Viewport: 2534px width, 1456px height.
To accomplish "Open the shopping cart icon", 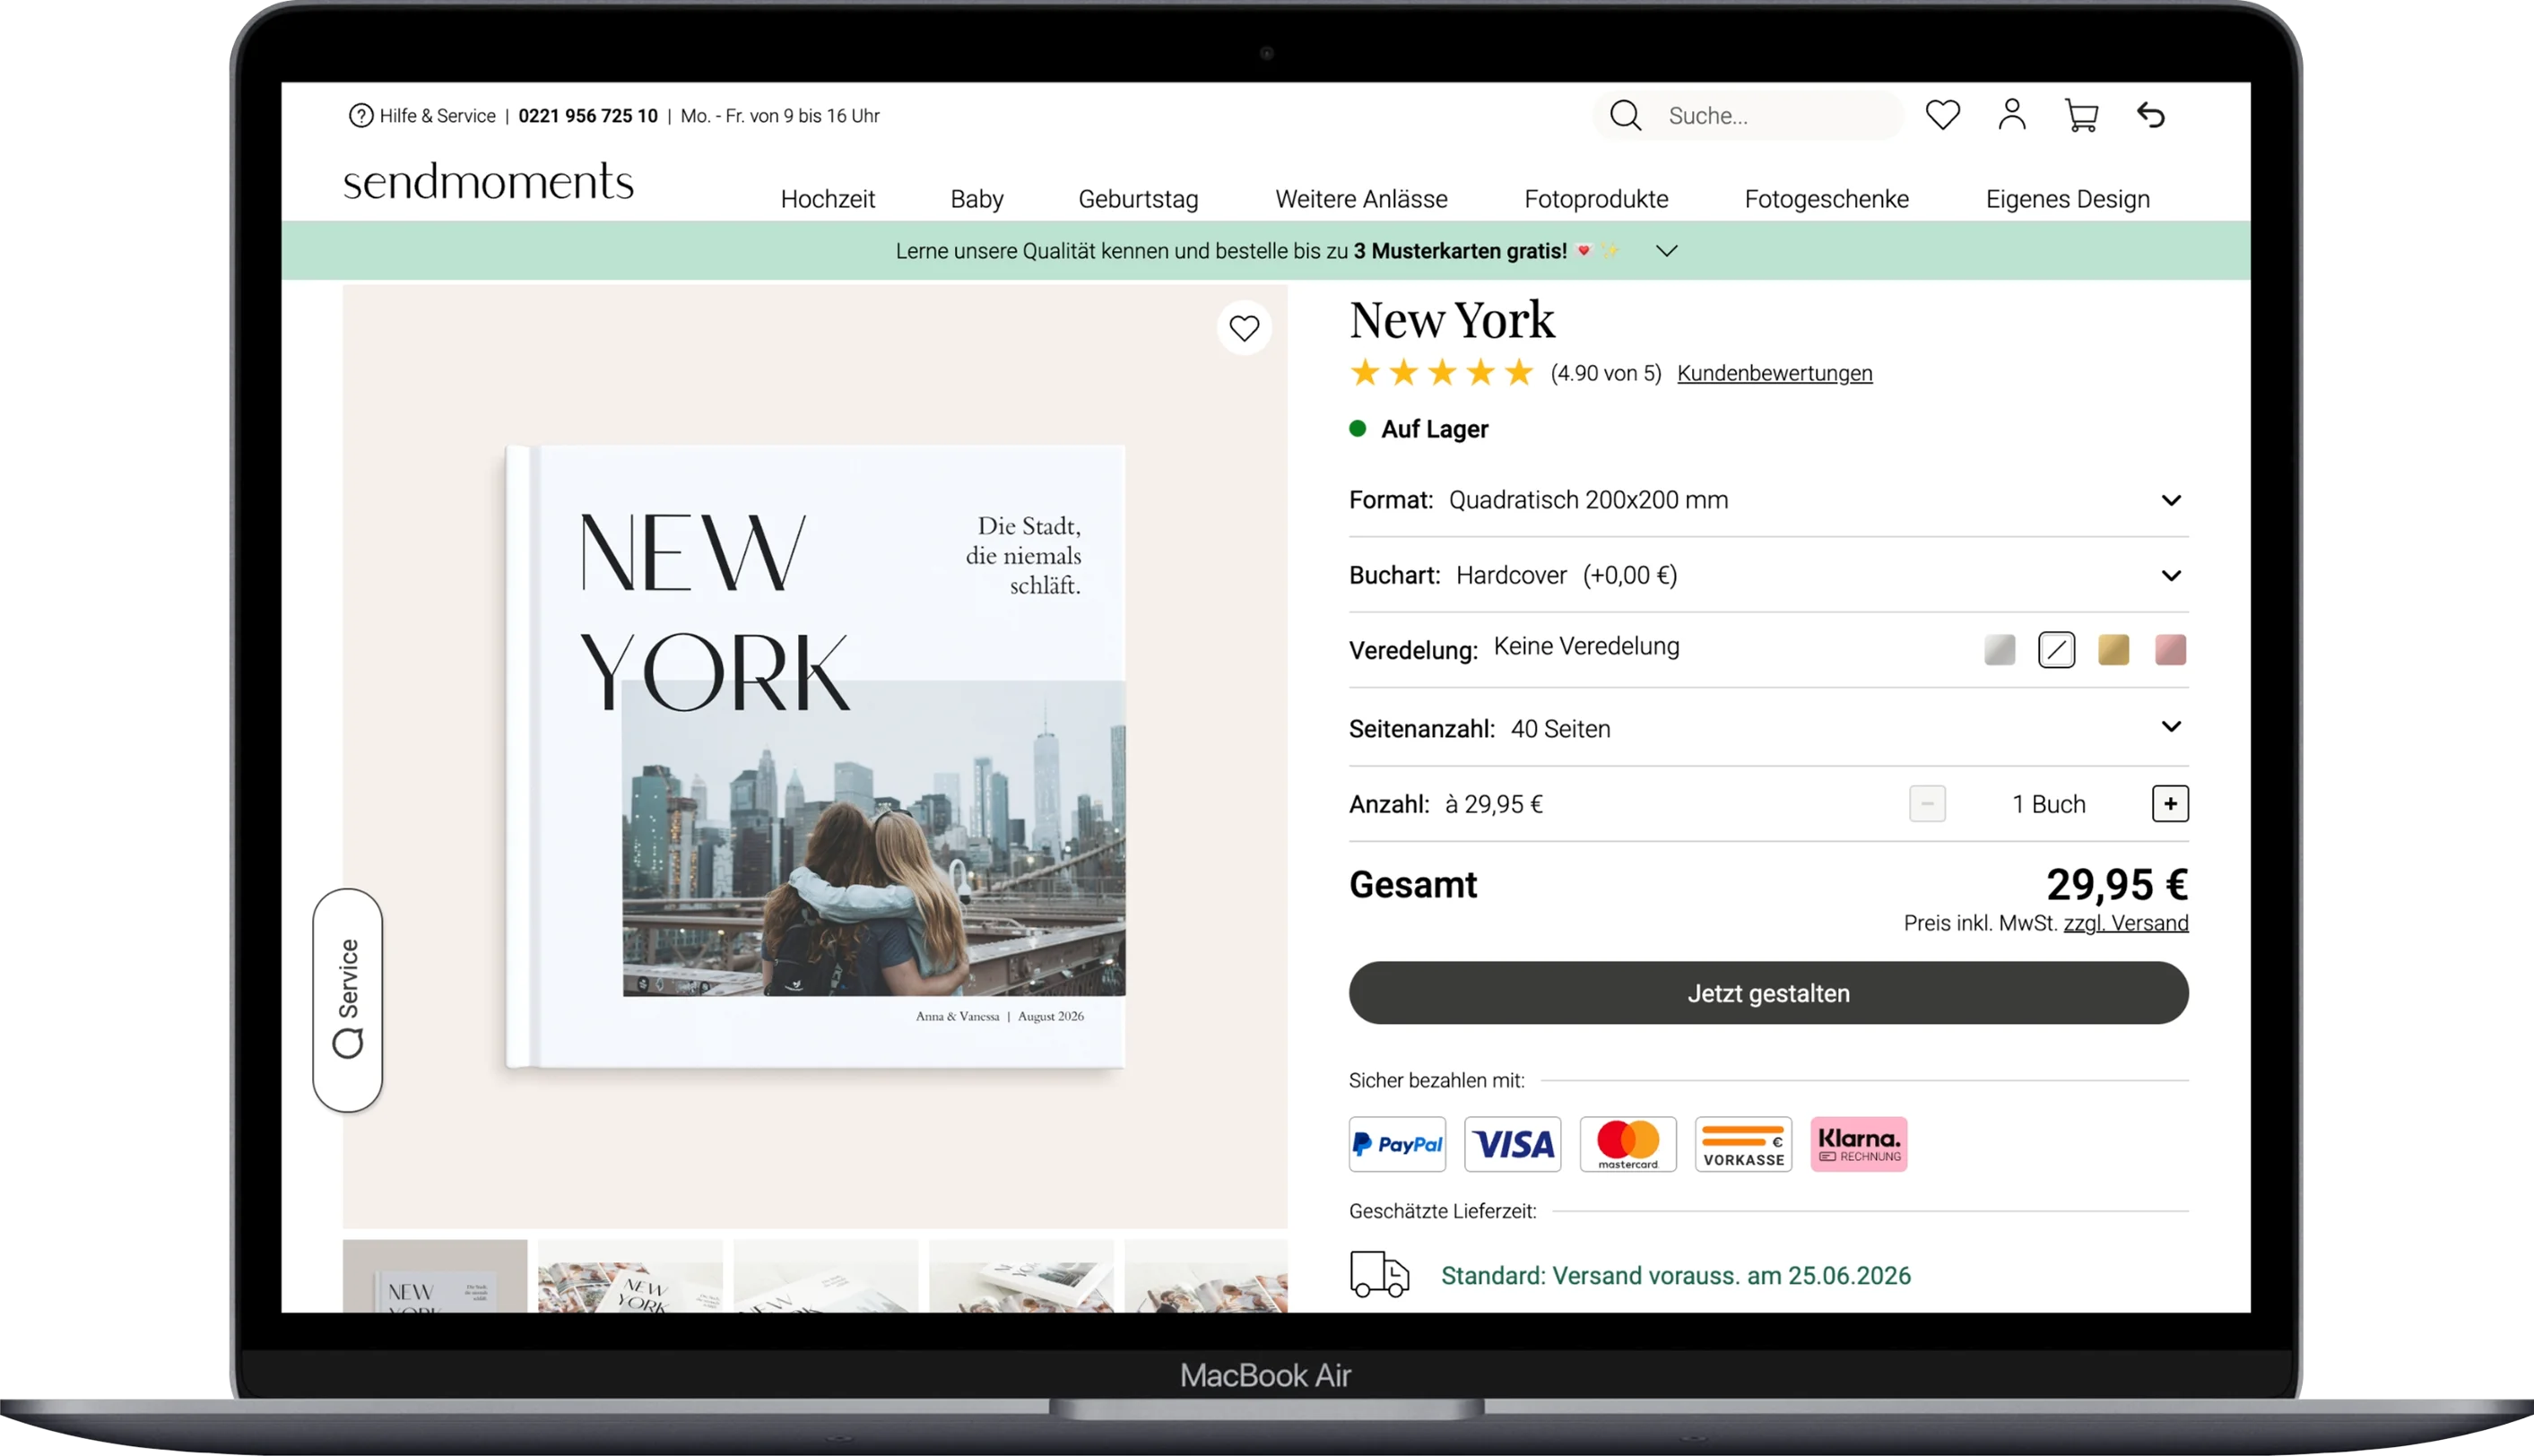I will tap(2081, 115).
